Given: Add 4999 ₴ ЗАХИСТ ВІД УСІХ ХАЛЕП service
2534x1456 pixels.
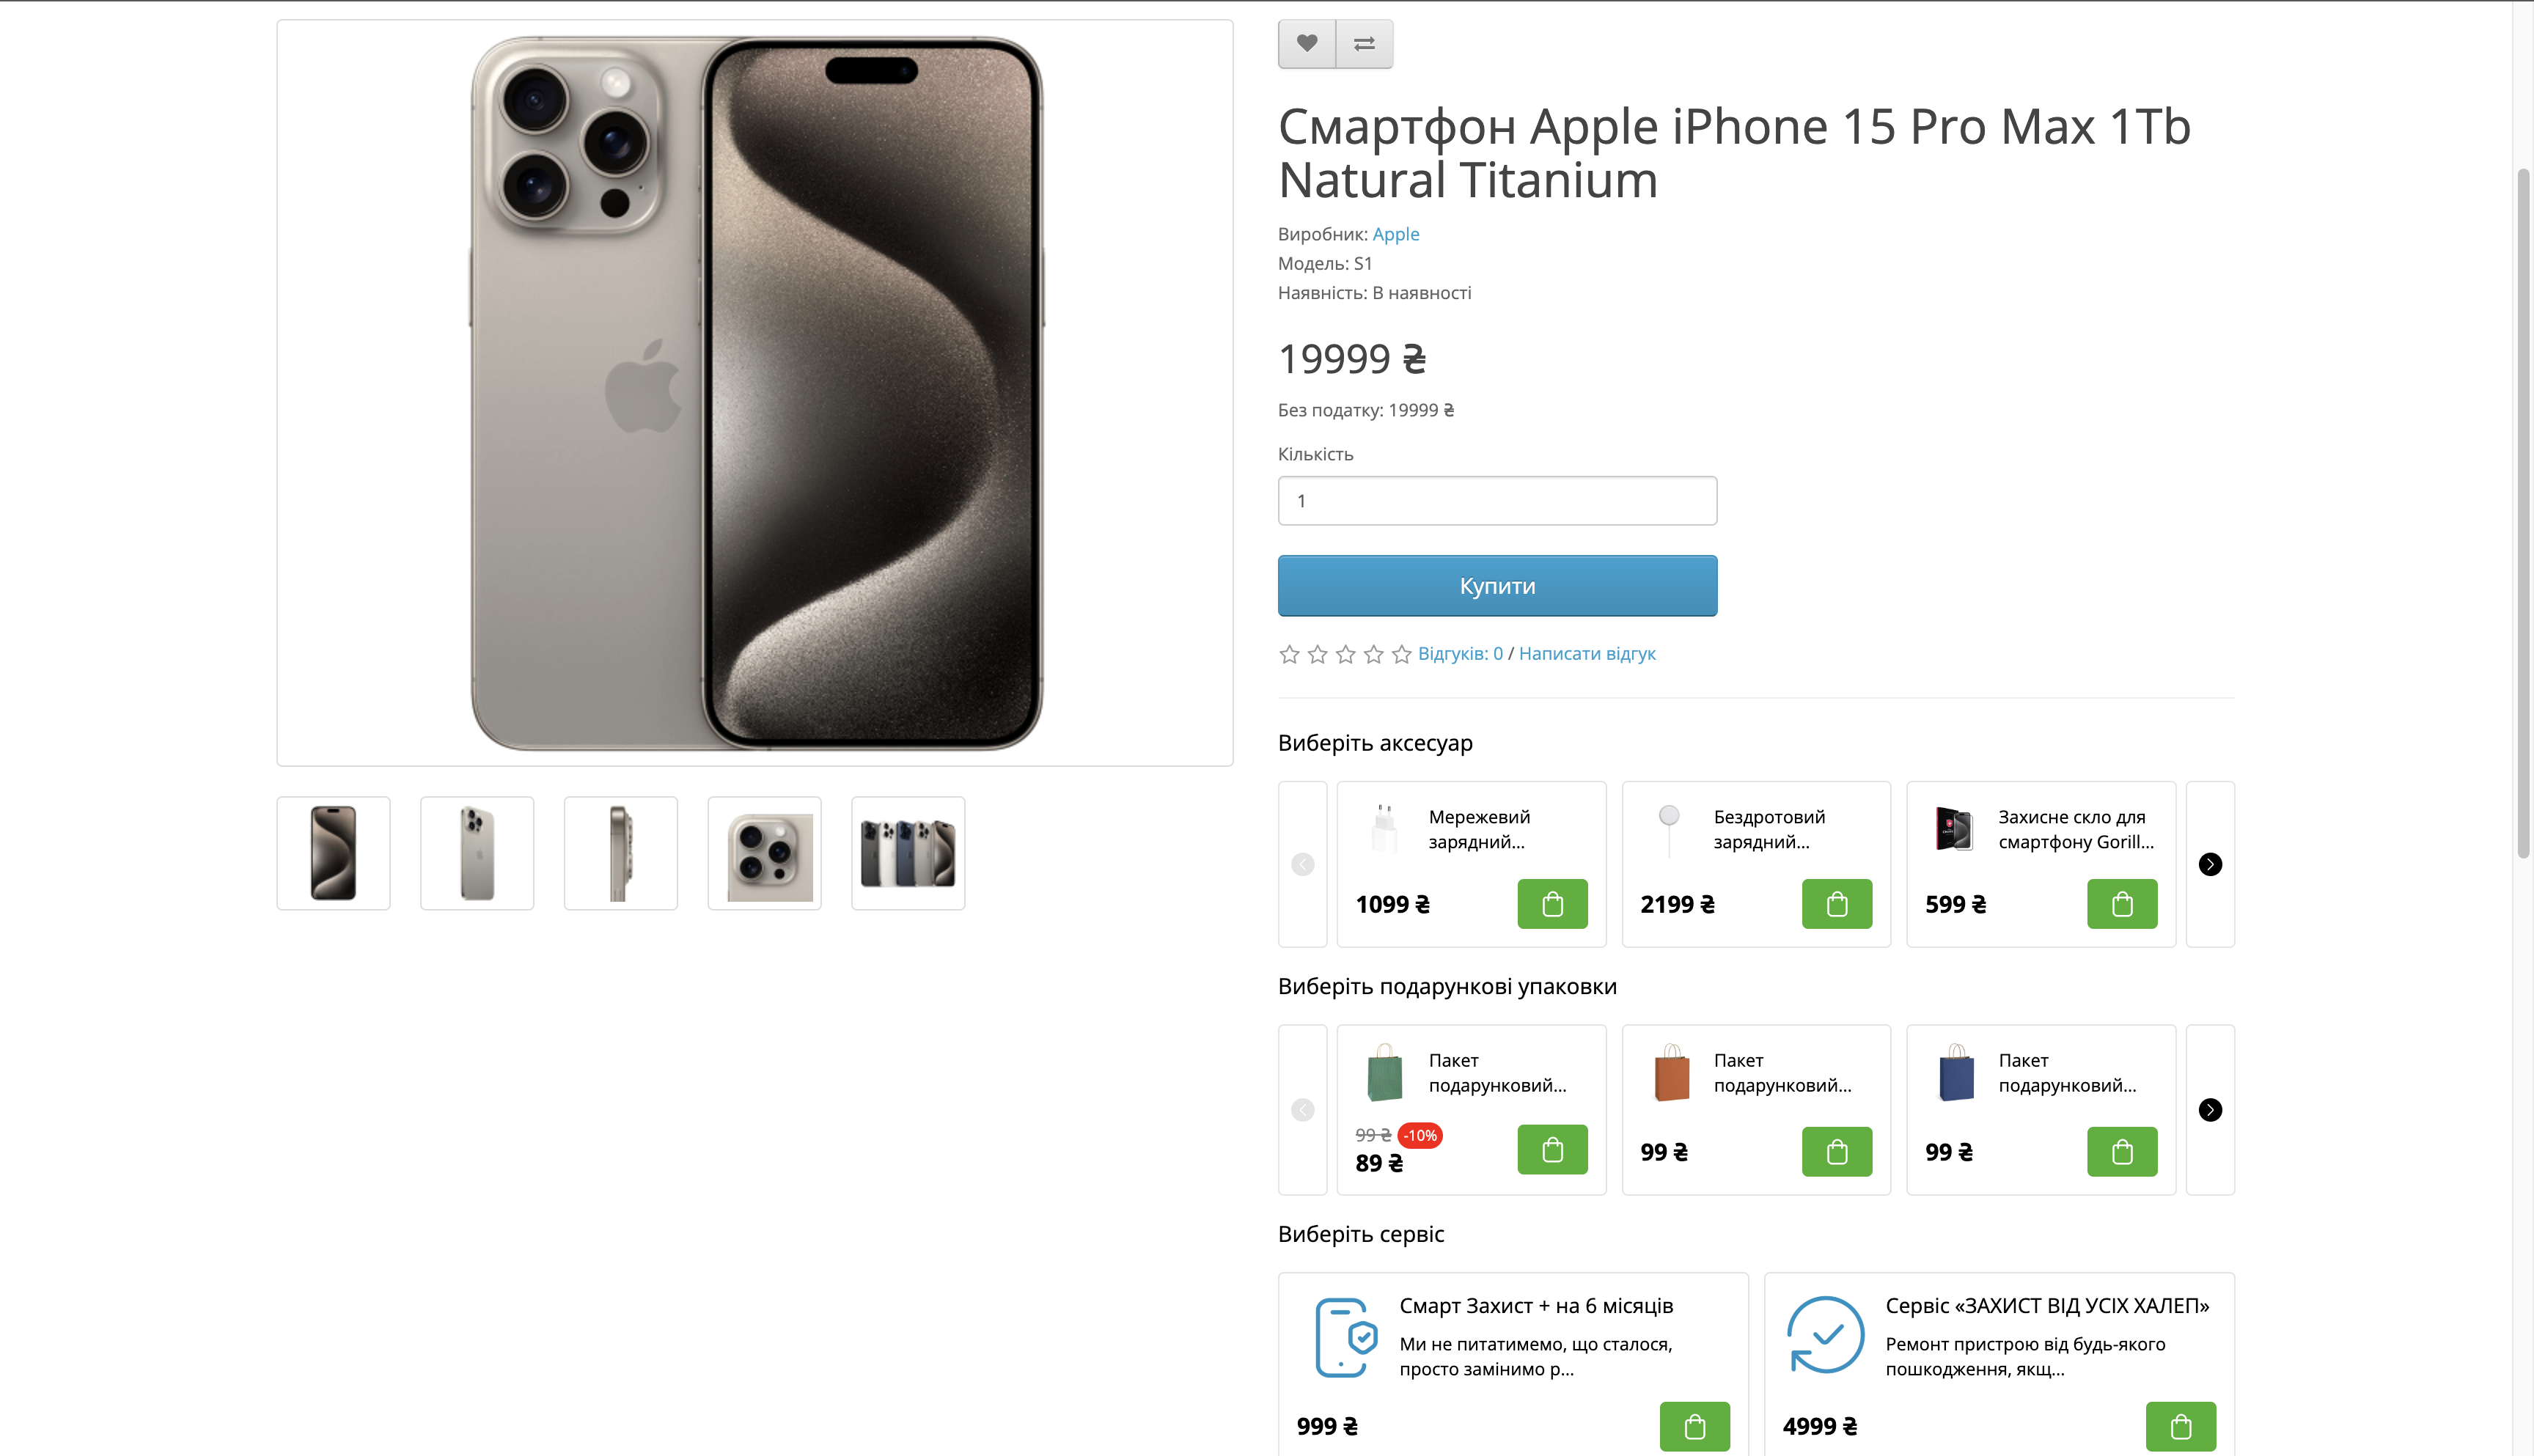Looking at the screenshot, I should coord(2181,1426).
